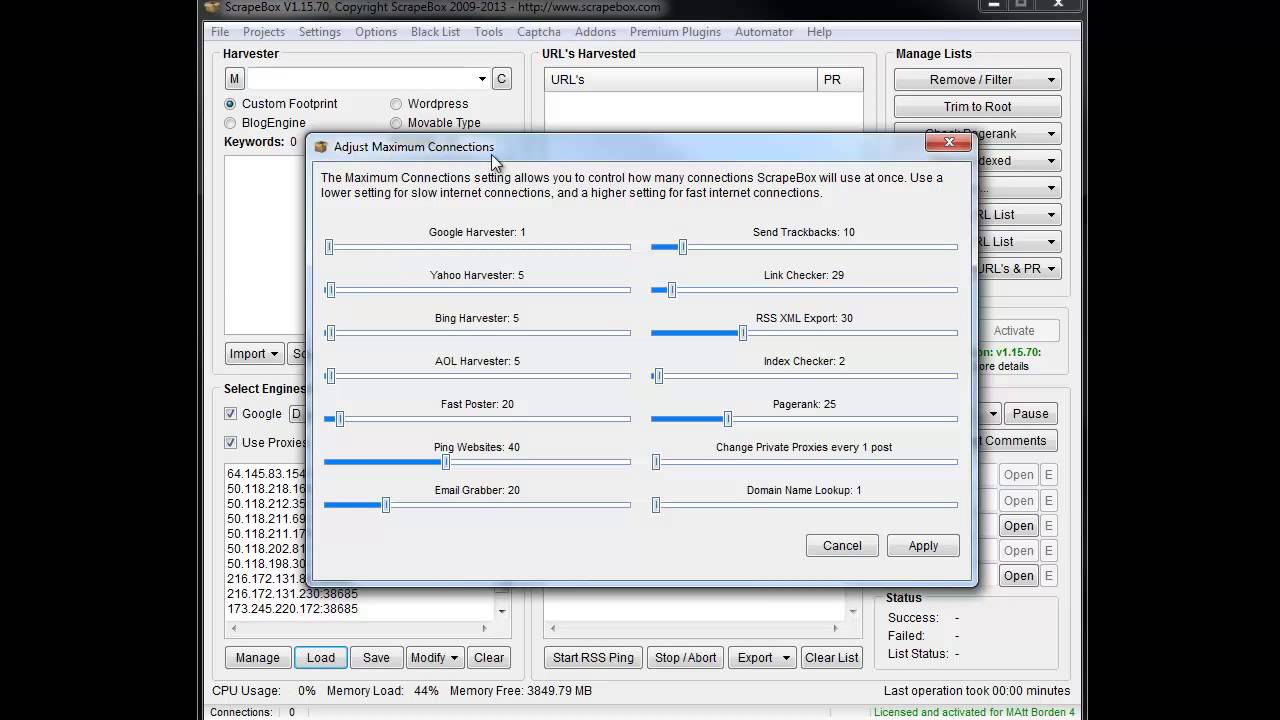Select the BlogEngine radio button
The width and height of the screenshot is (1280, 720).
230,123
